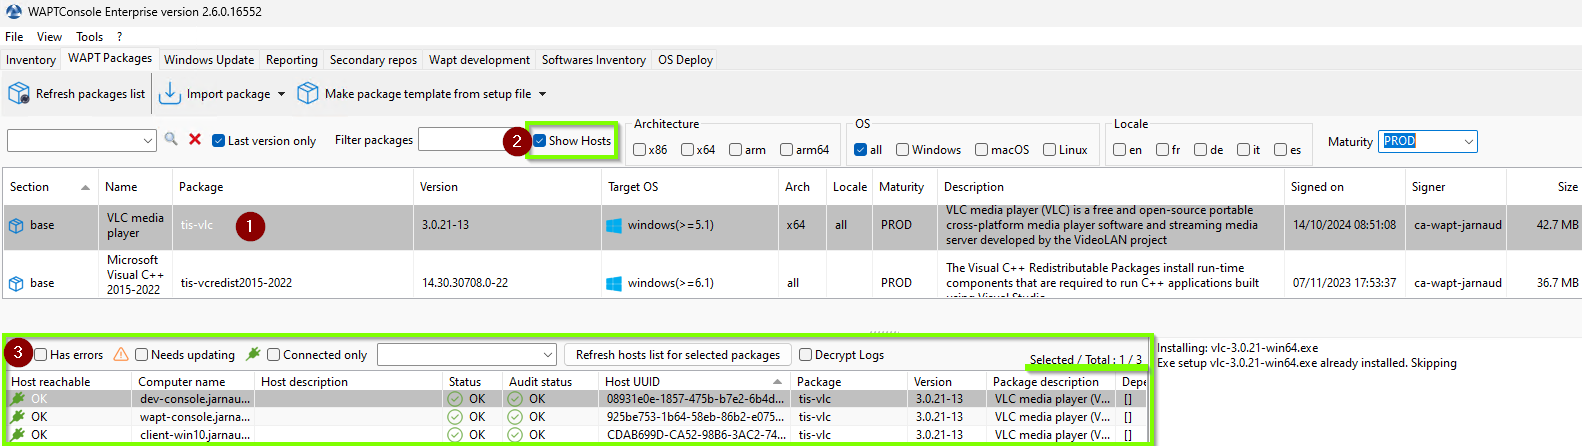Click the Audit status icon of wapt-console host
1582x446 pixels.
click(515, 417)
